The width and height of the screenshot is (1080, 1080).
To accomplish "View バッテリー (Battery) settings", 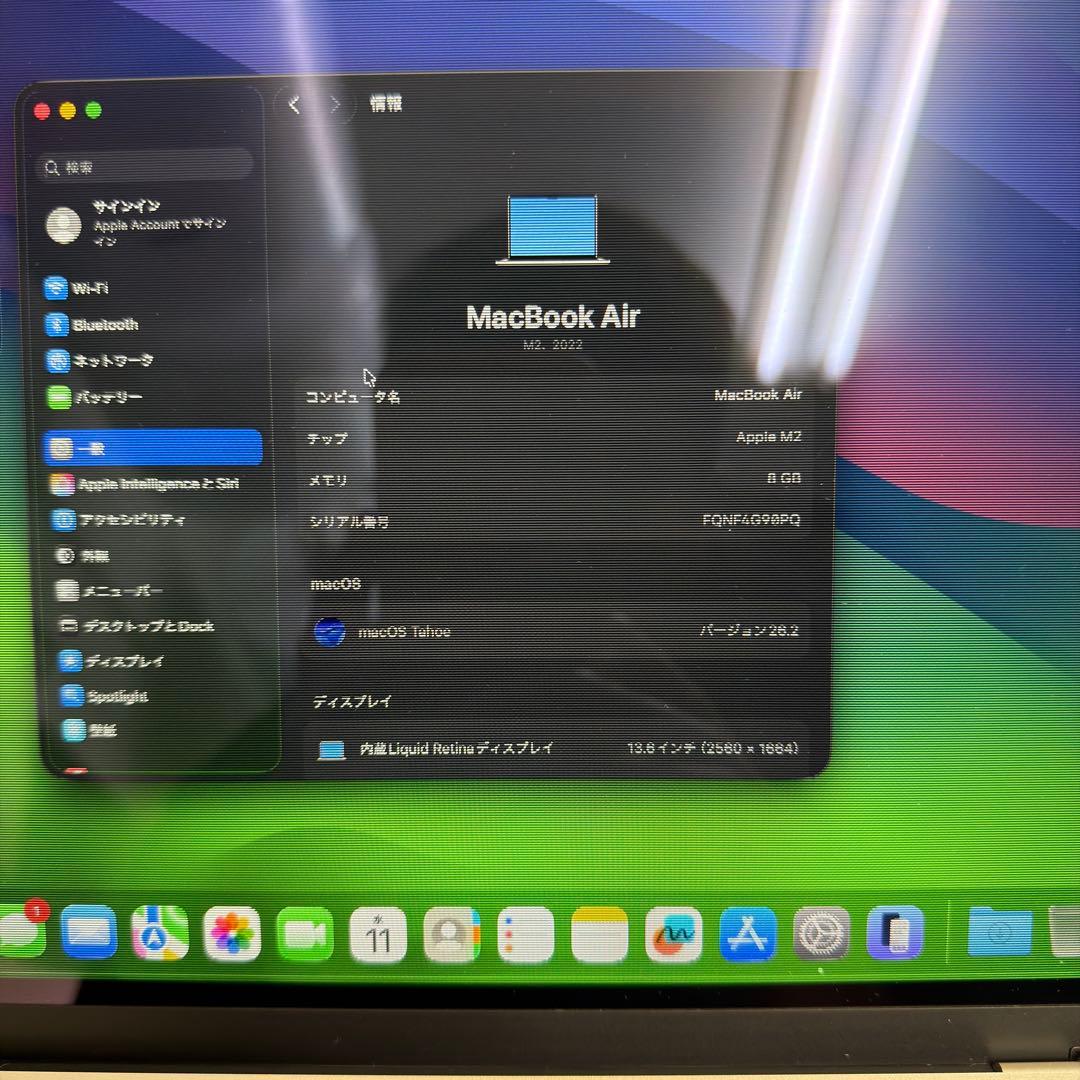I will pyautogui.click(x=110, y=397).
